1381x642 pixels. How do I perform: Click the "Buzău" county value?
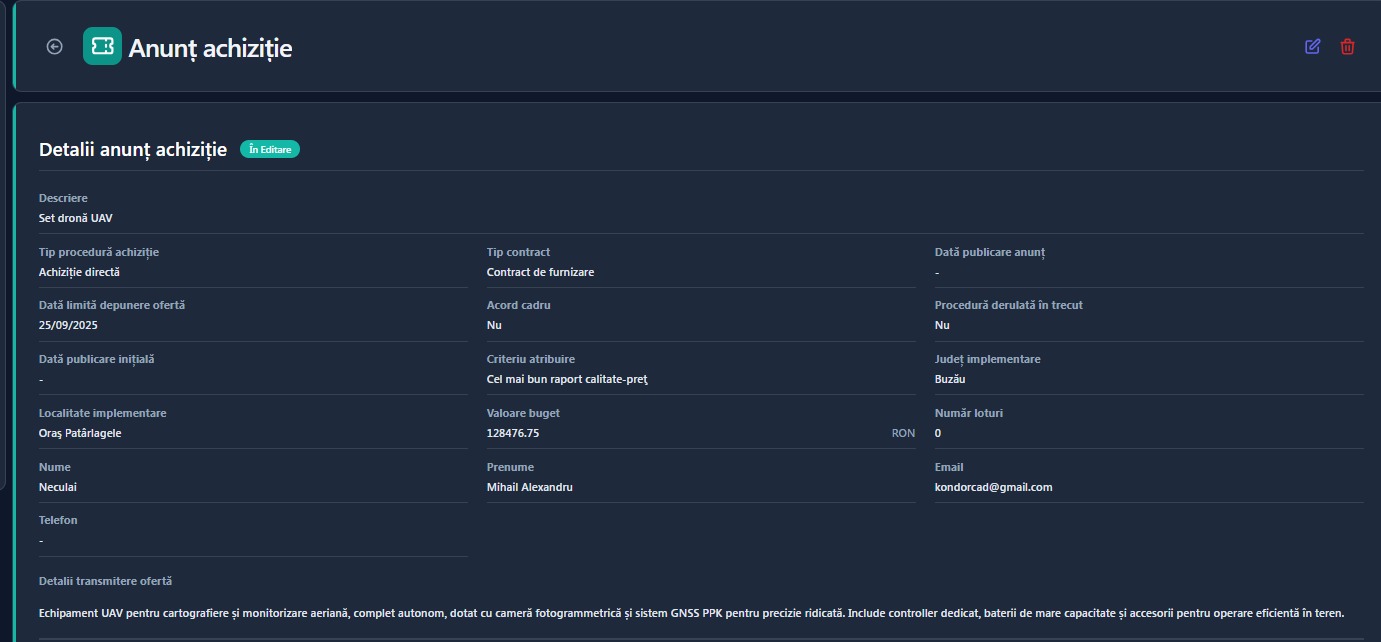click(950, 380)
